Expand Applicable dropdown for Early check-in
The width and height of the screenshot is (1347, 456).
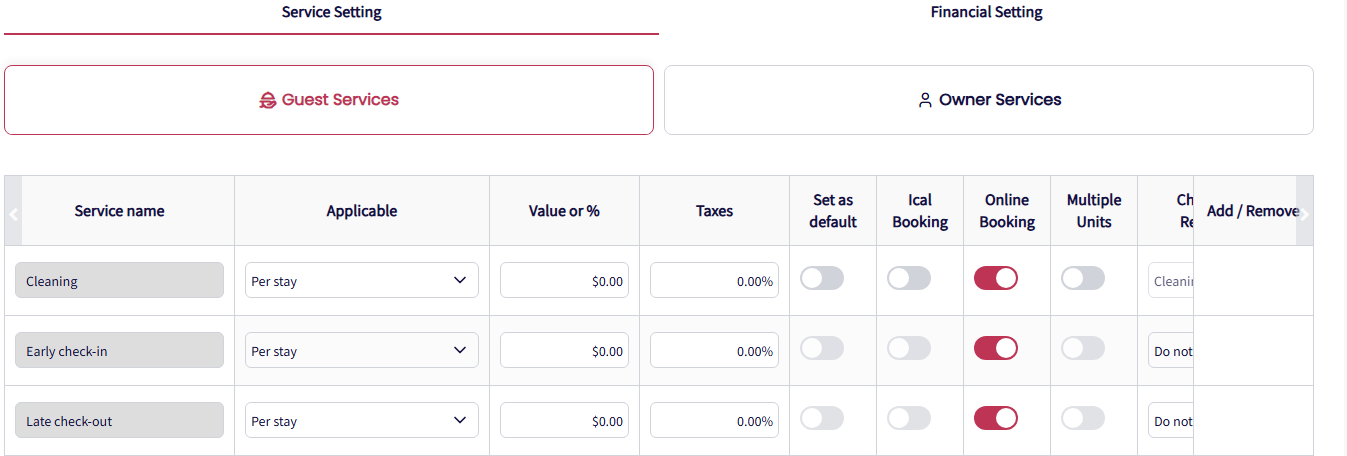tap(361, 351)
